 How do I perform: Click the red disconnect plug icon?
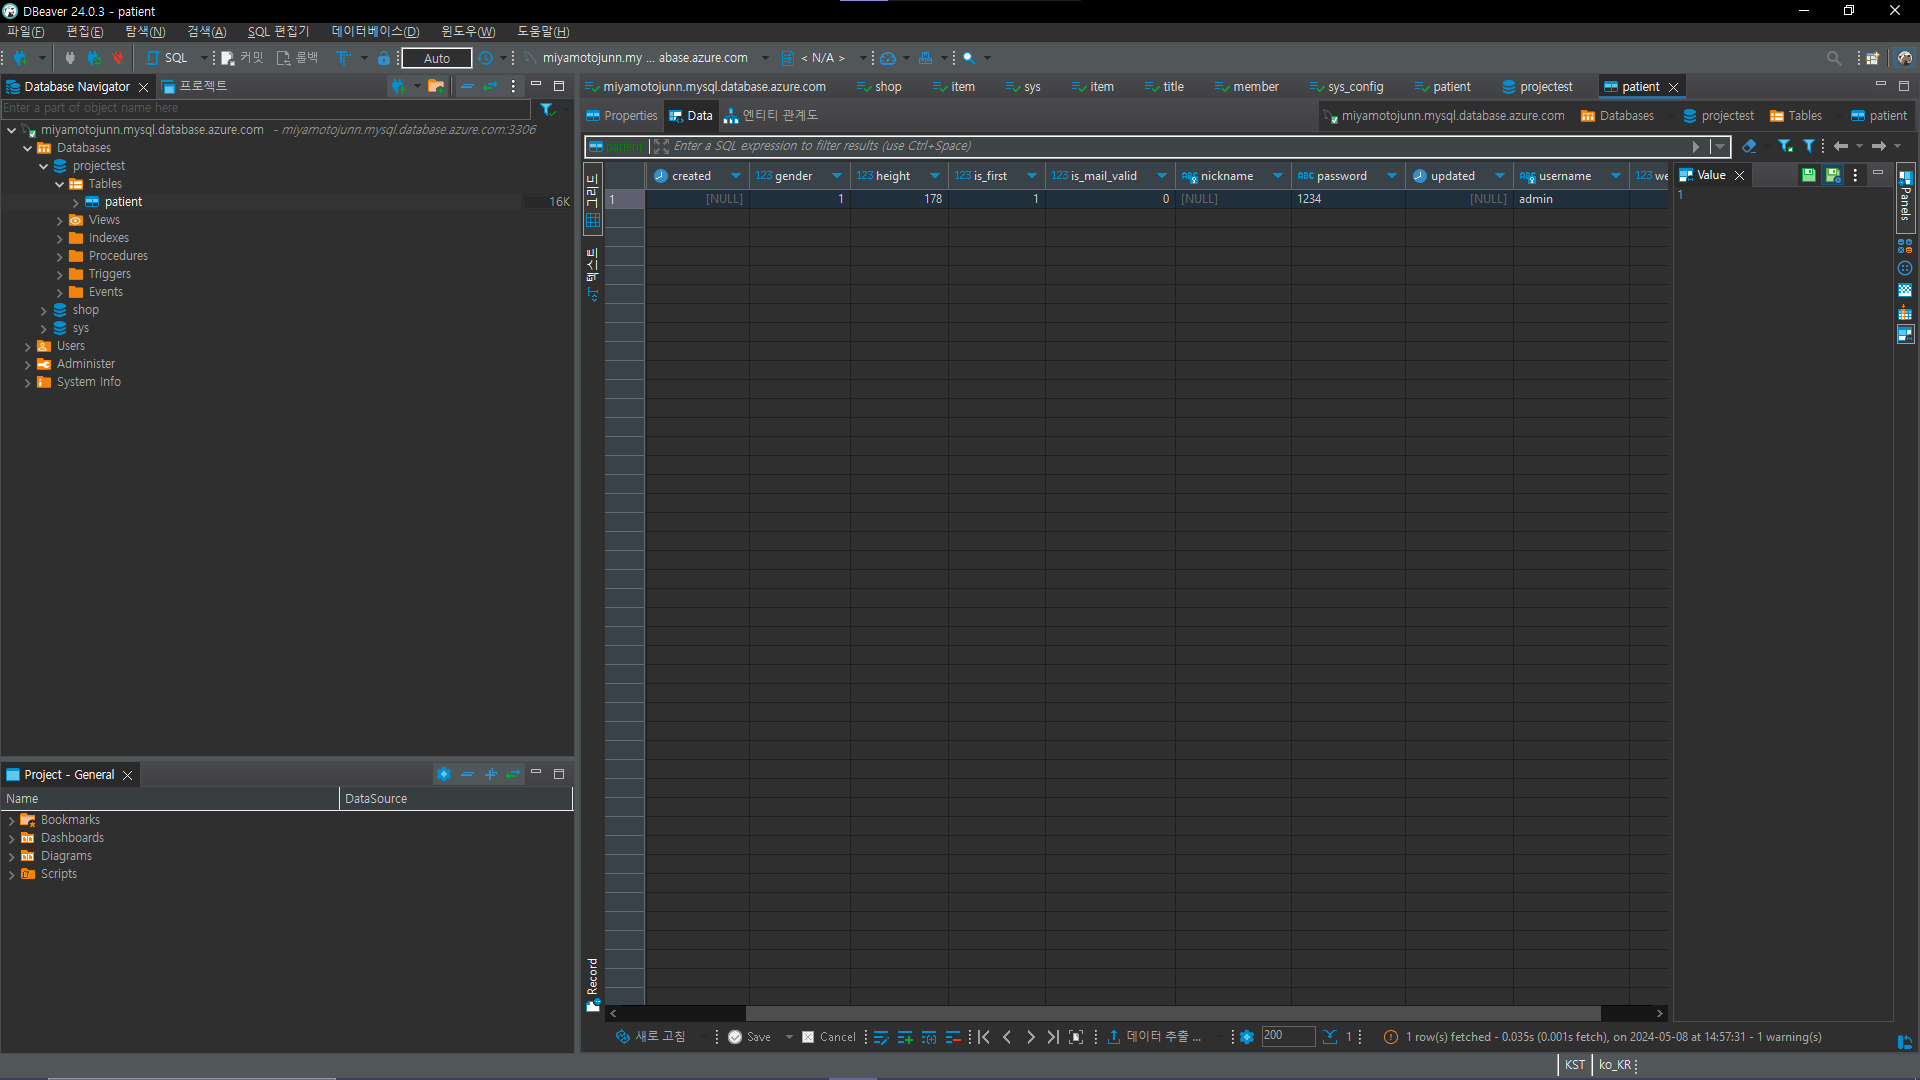pos(118,58)
